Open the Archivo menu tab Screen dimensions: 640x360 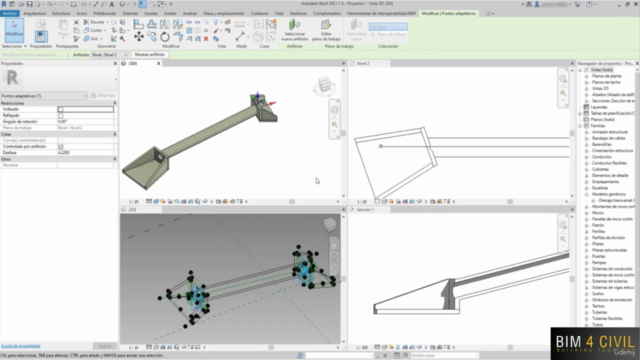point(9,13)
